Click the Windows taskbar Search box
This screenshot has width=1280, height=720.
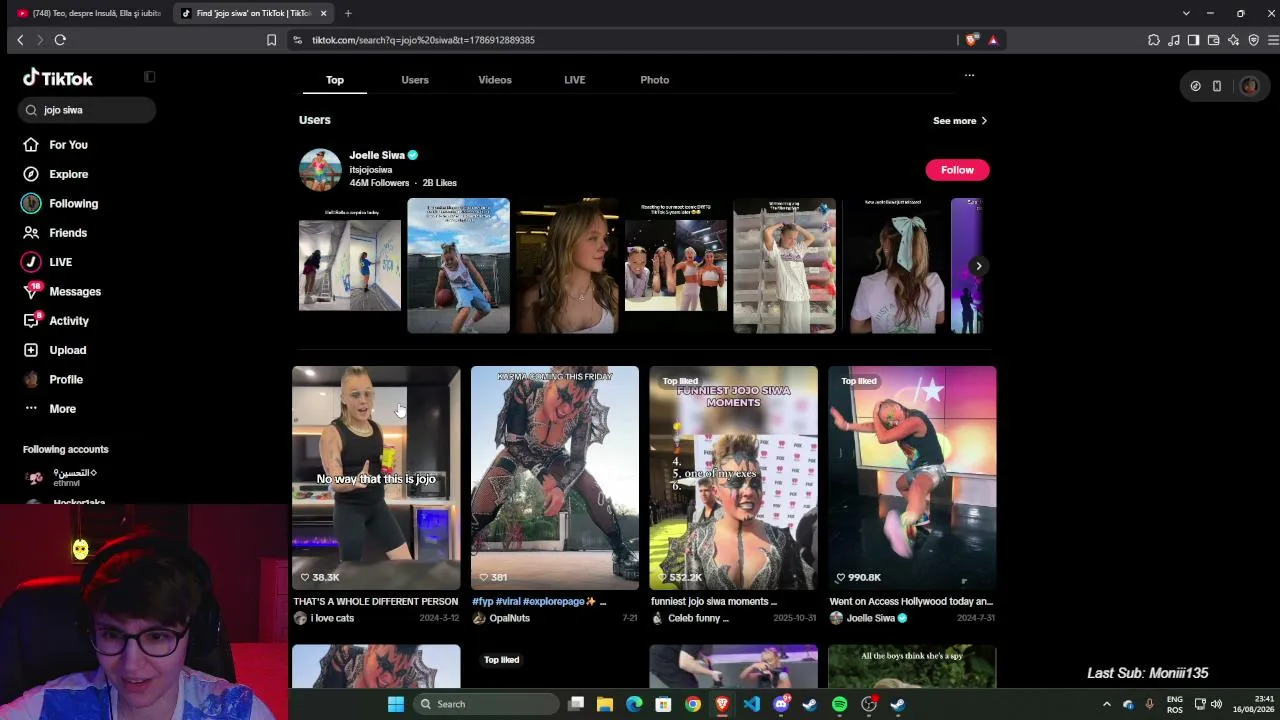(487, 704)
